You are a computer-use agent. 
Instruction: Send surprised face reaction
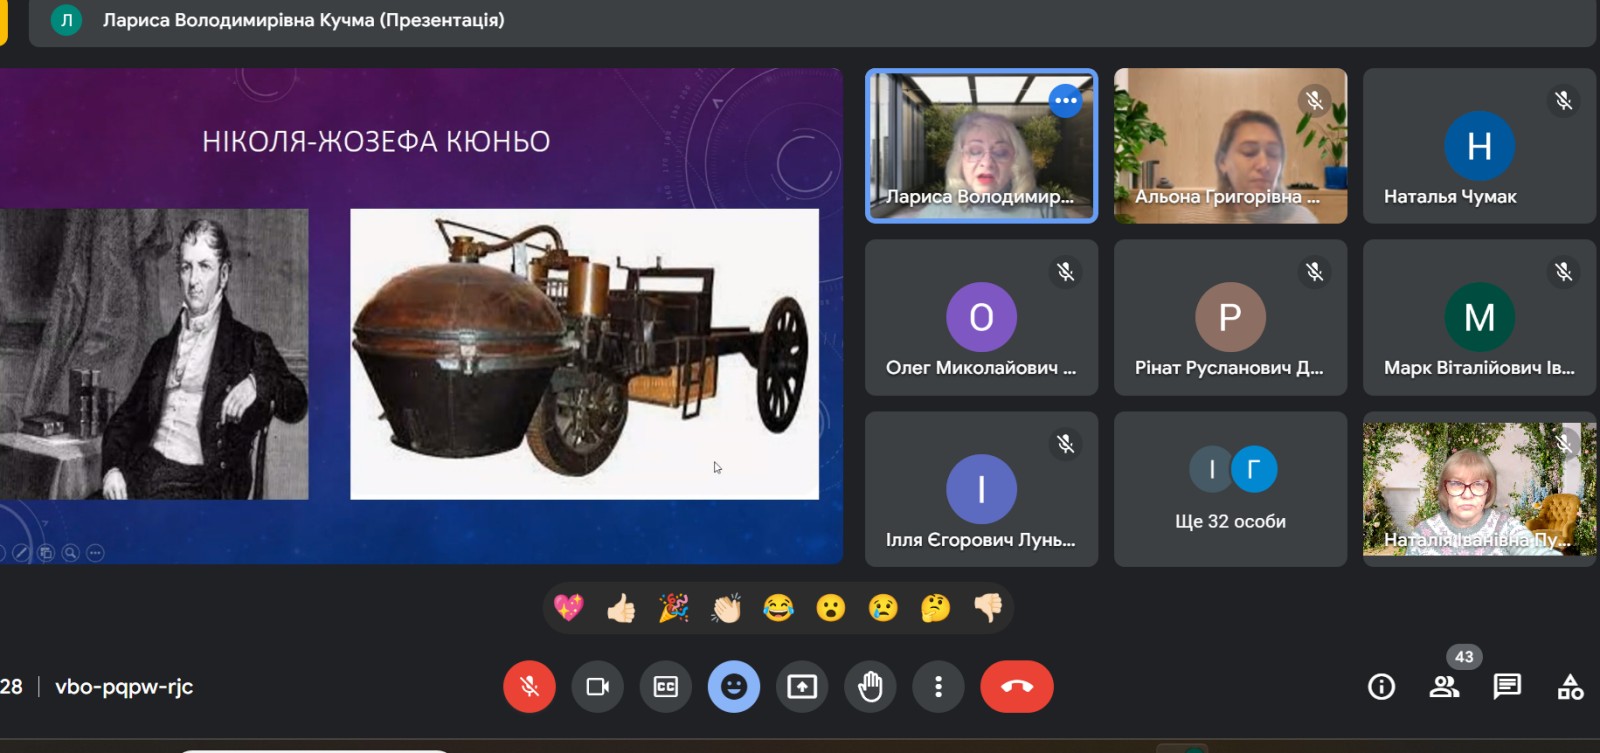pyautogui.click(x=831, y=608)
